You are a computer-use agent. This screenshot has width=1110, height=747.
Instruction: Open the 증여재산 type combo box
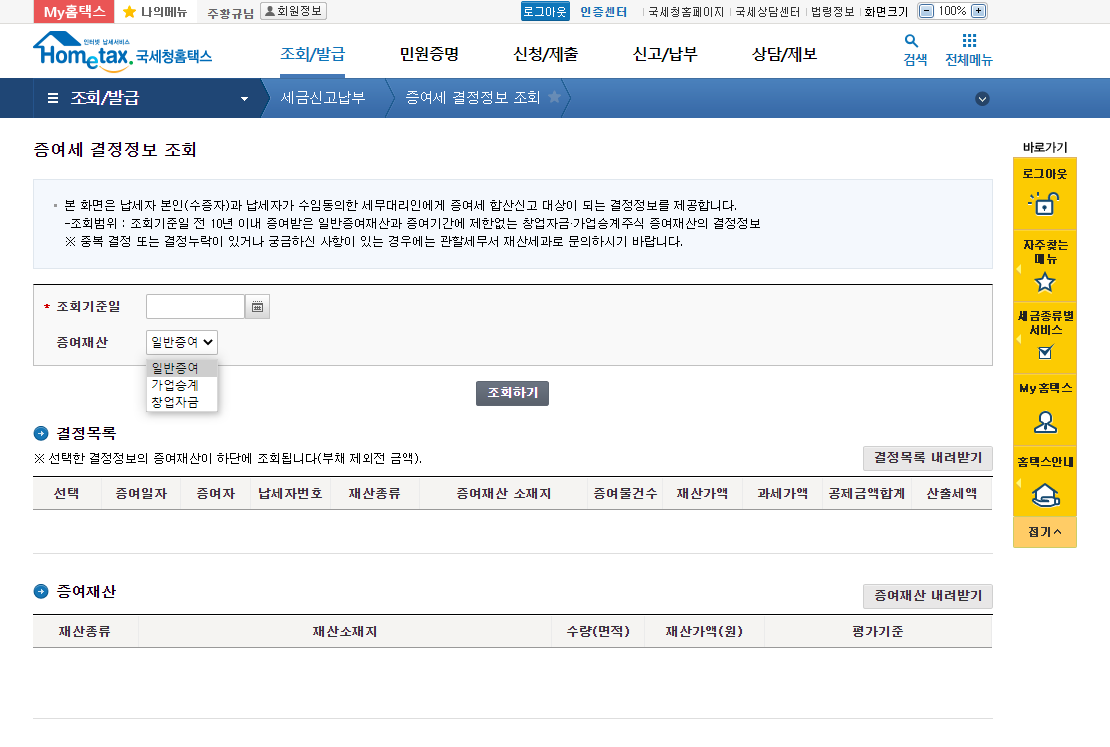point(182,342)
